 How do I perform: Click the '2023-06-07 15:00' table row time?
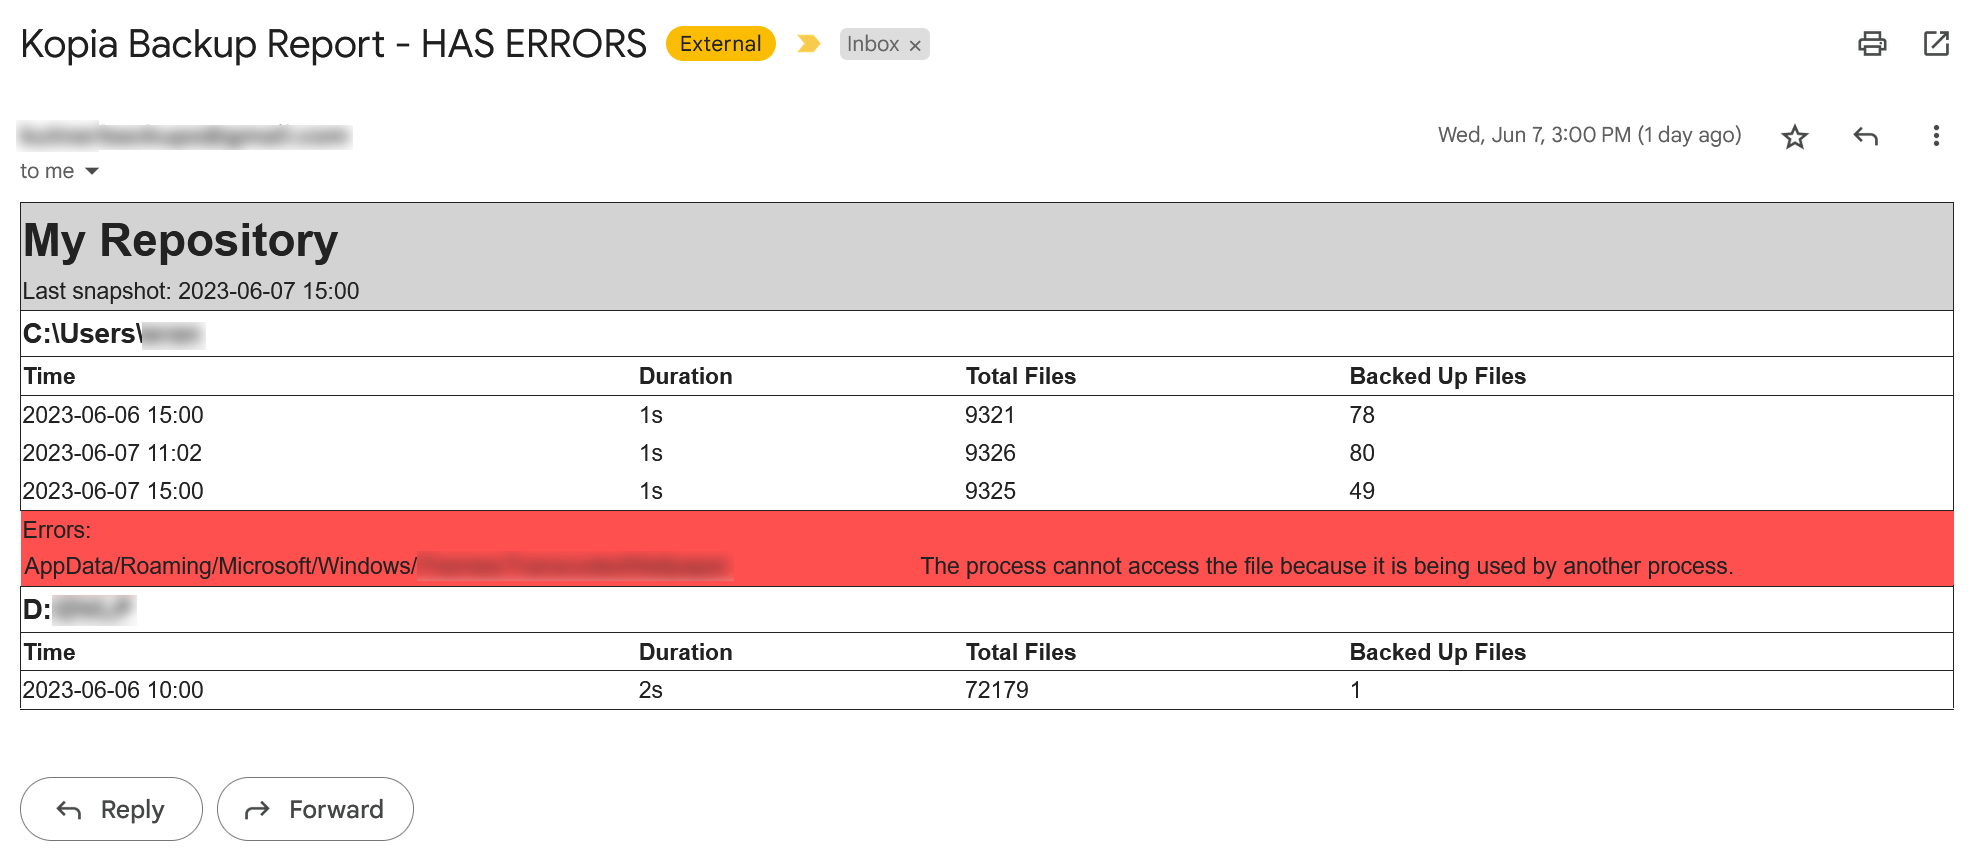pos(113,491)
